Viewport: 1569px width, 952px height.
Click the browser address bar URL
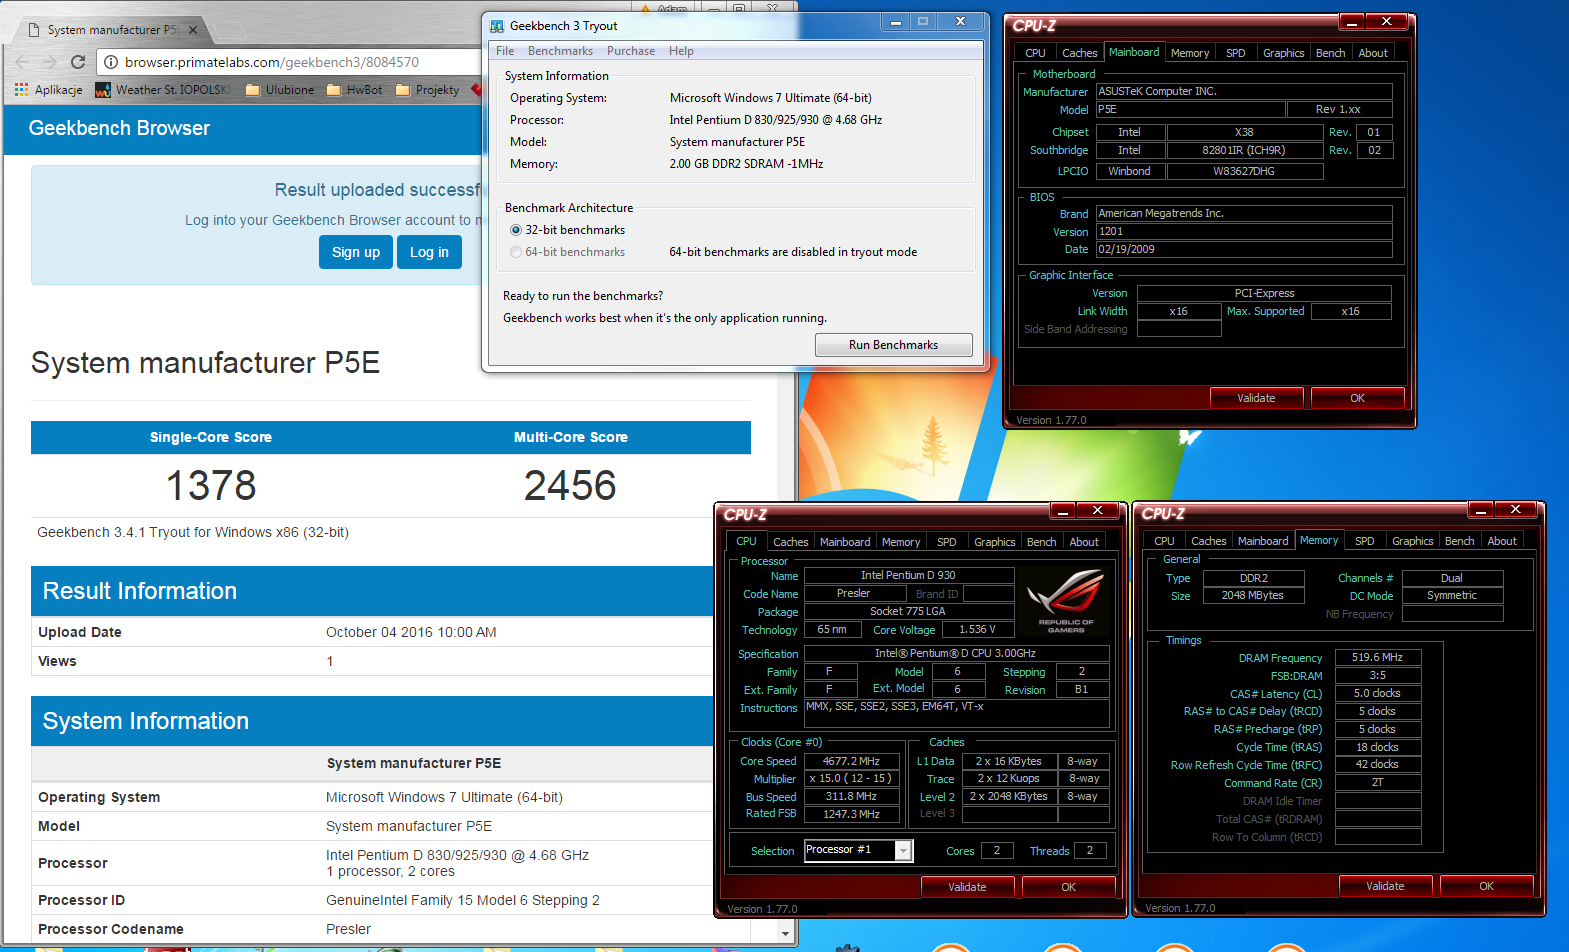point(272,62)
